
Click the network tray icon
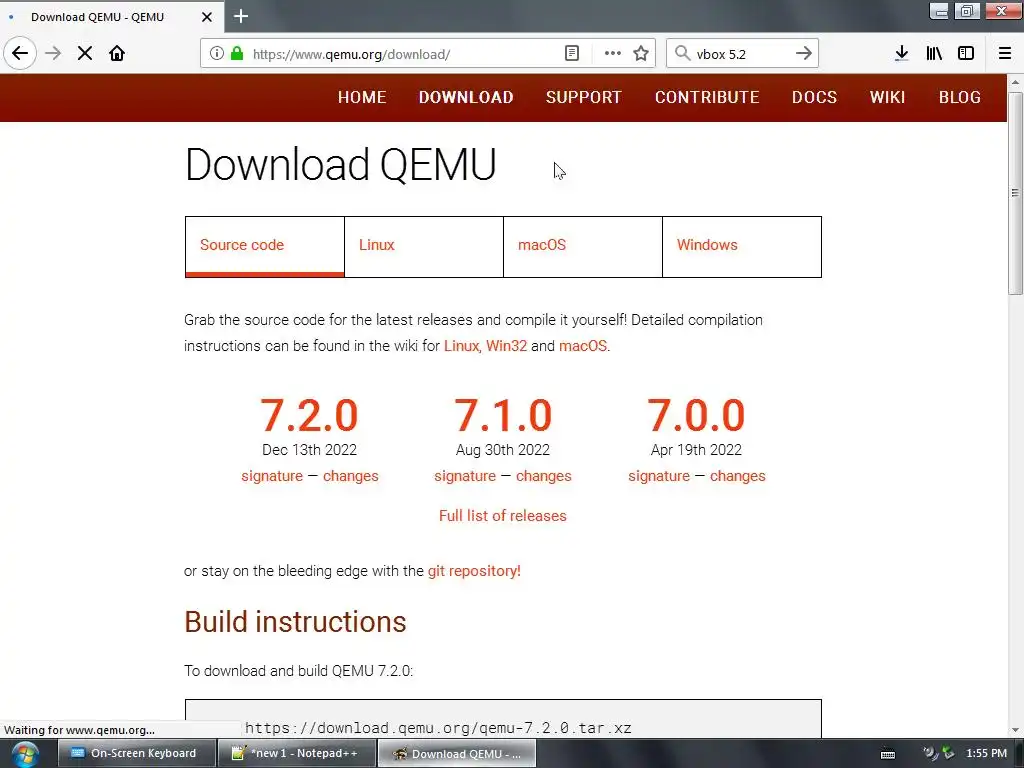click(948, 754)
